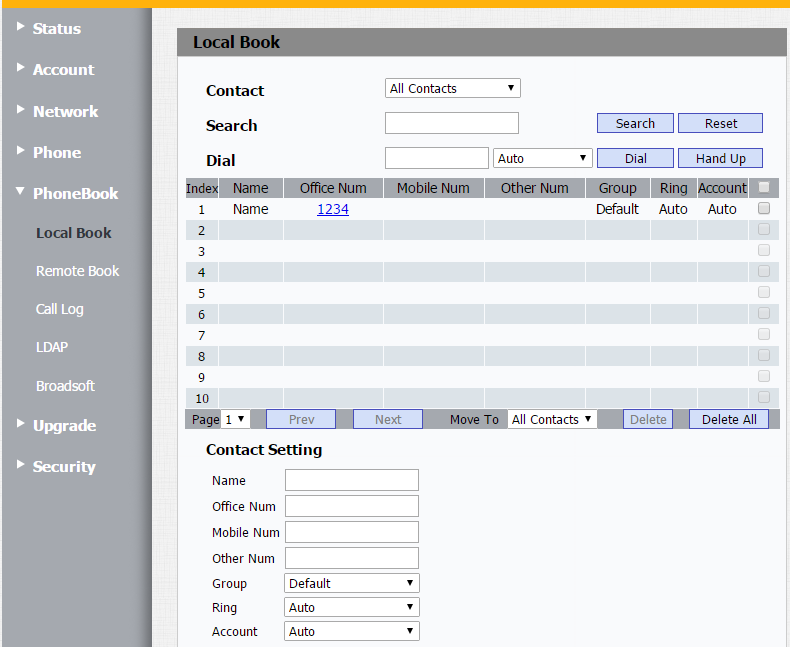The width and height of the screenshot is (790, 647).
Task: Go to Call Log in sidebar
Action: click(59, 309)
